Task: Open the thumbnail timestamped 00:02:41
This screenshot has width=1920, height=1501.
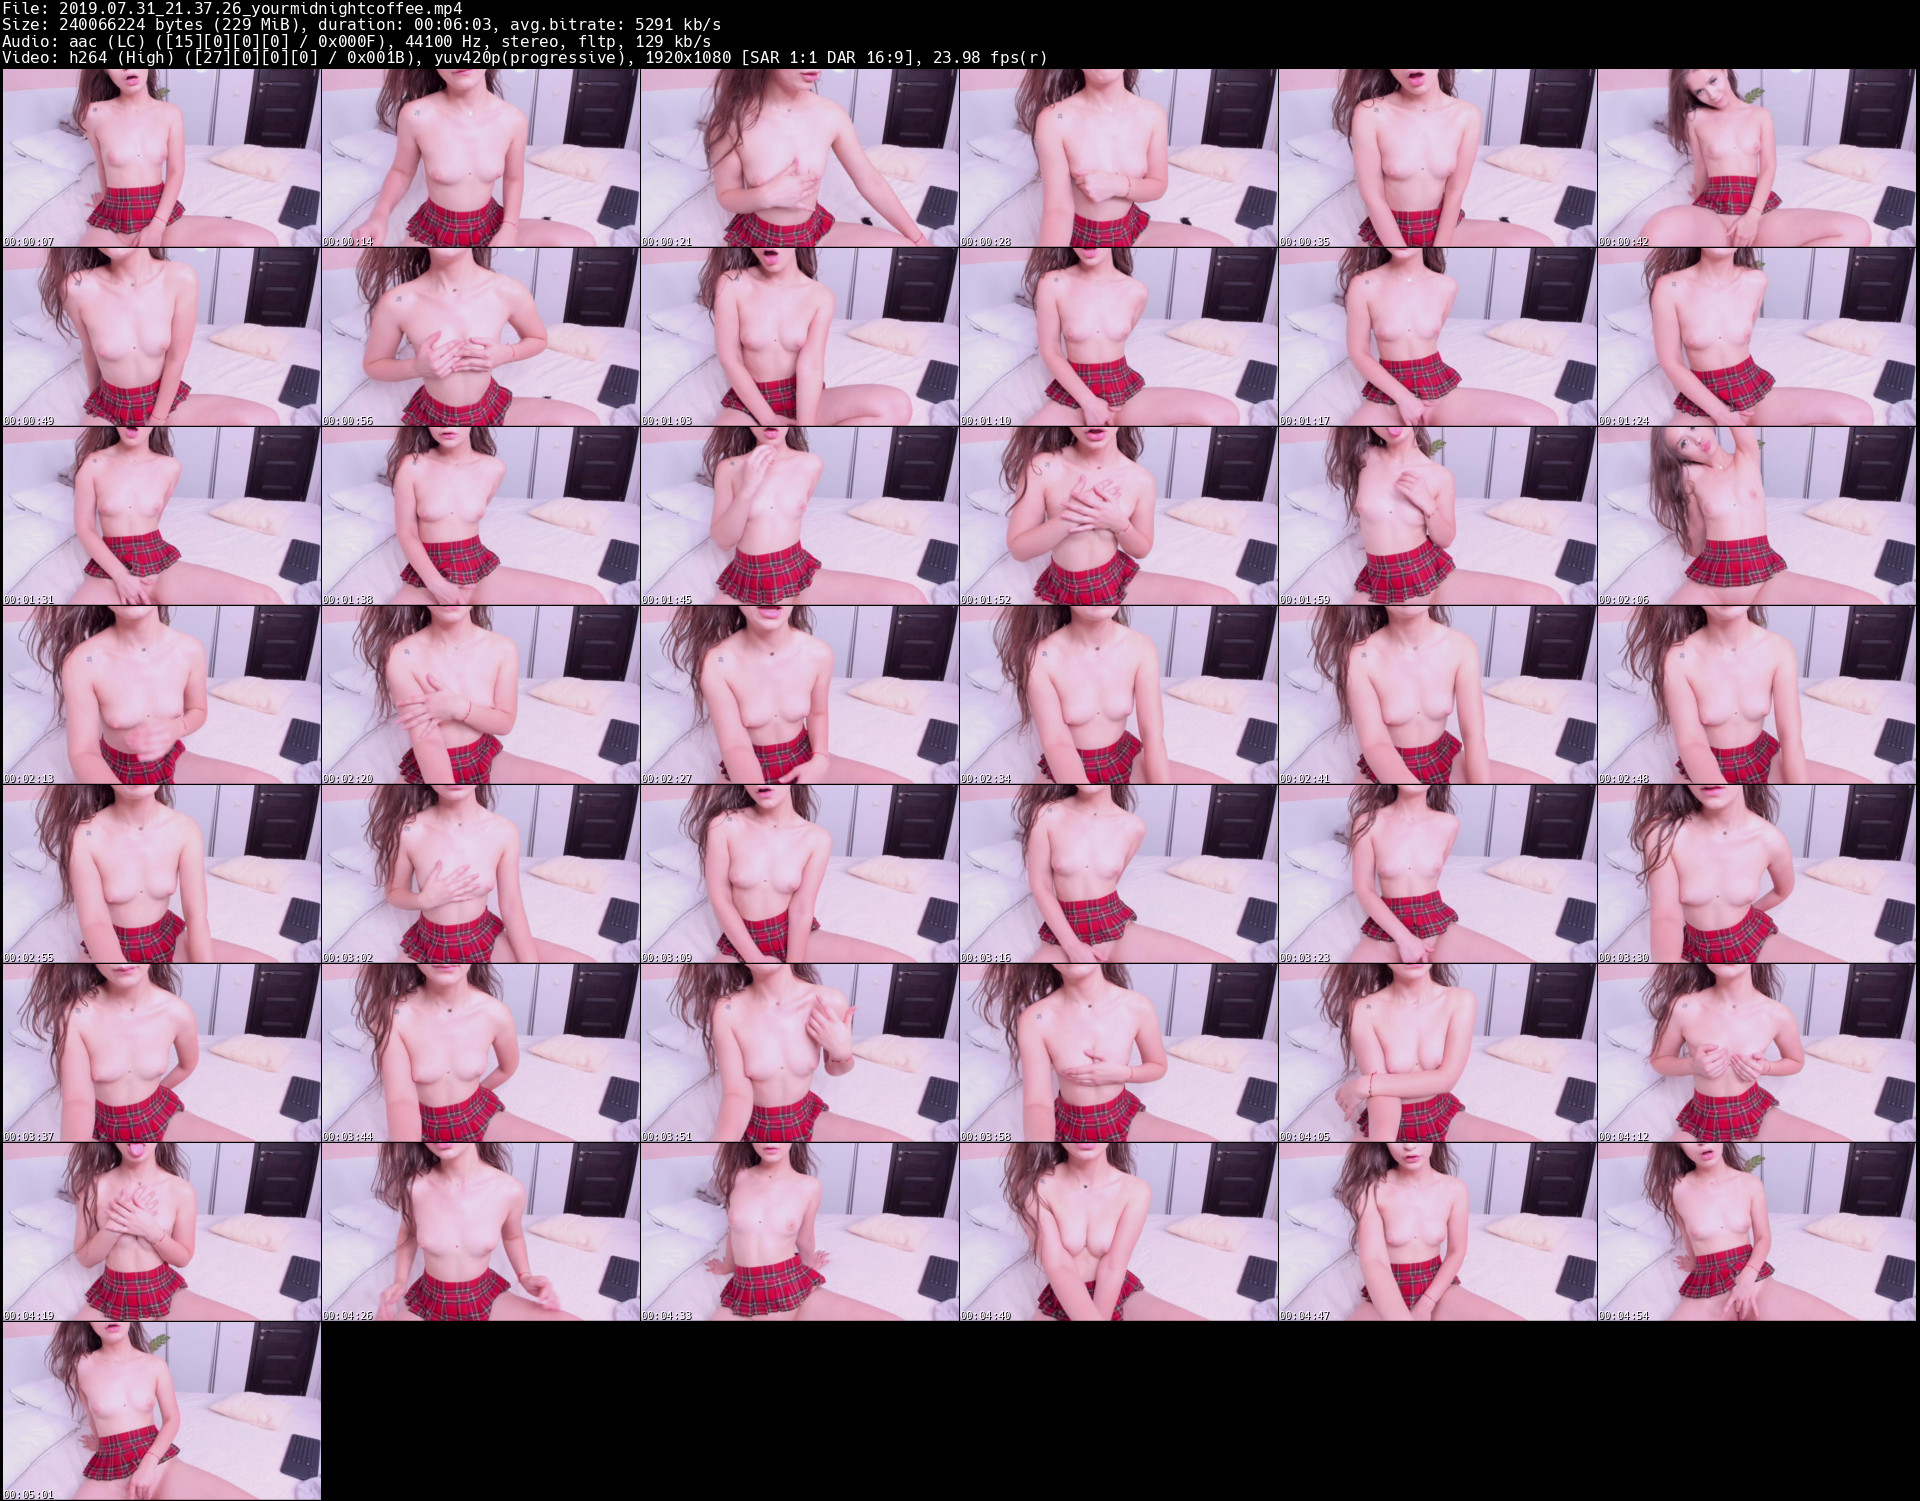Action: [x=1438, y=695]
